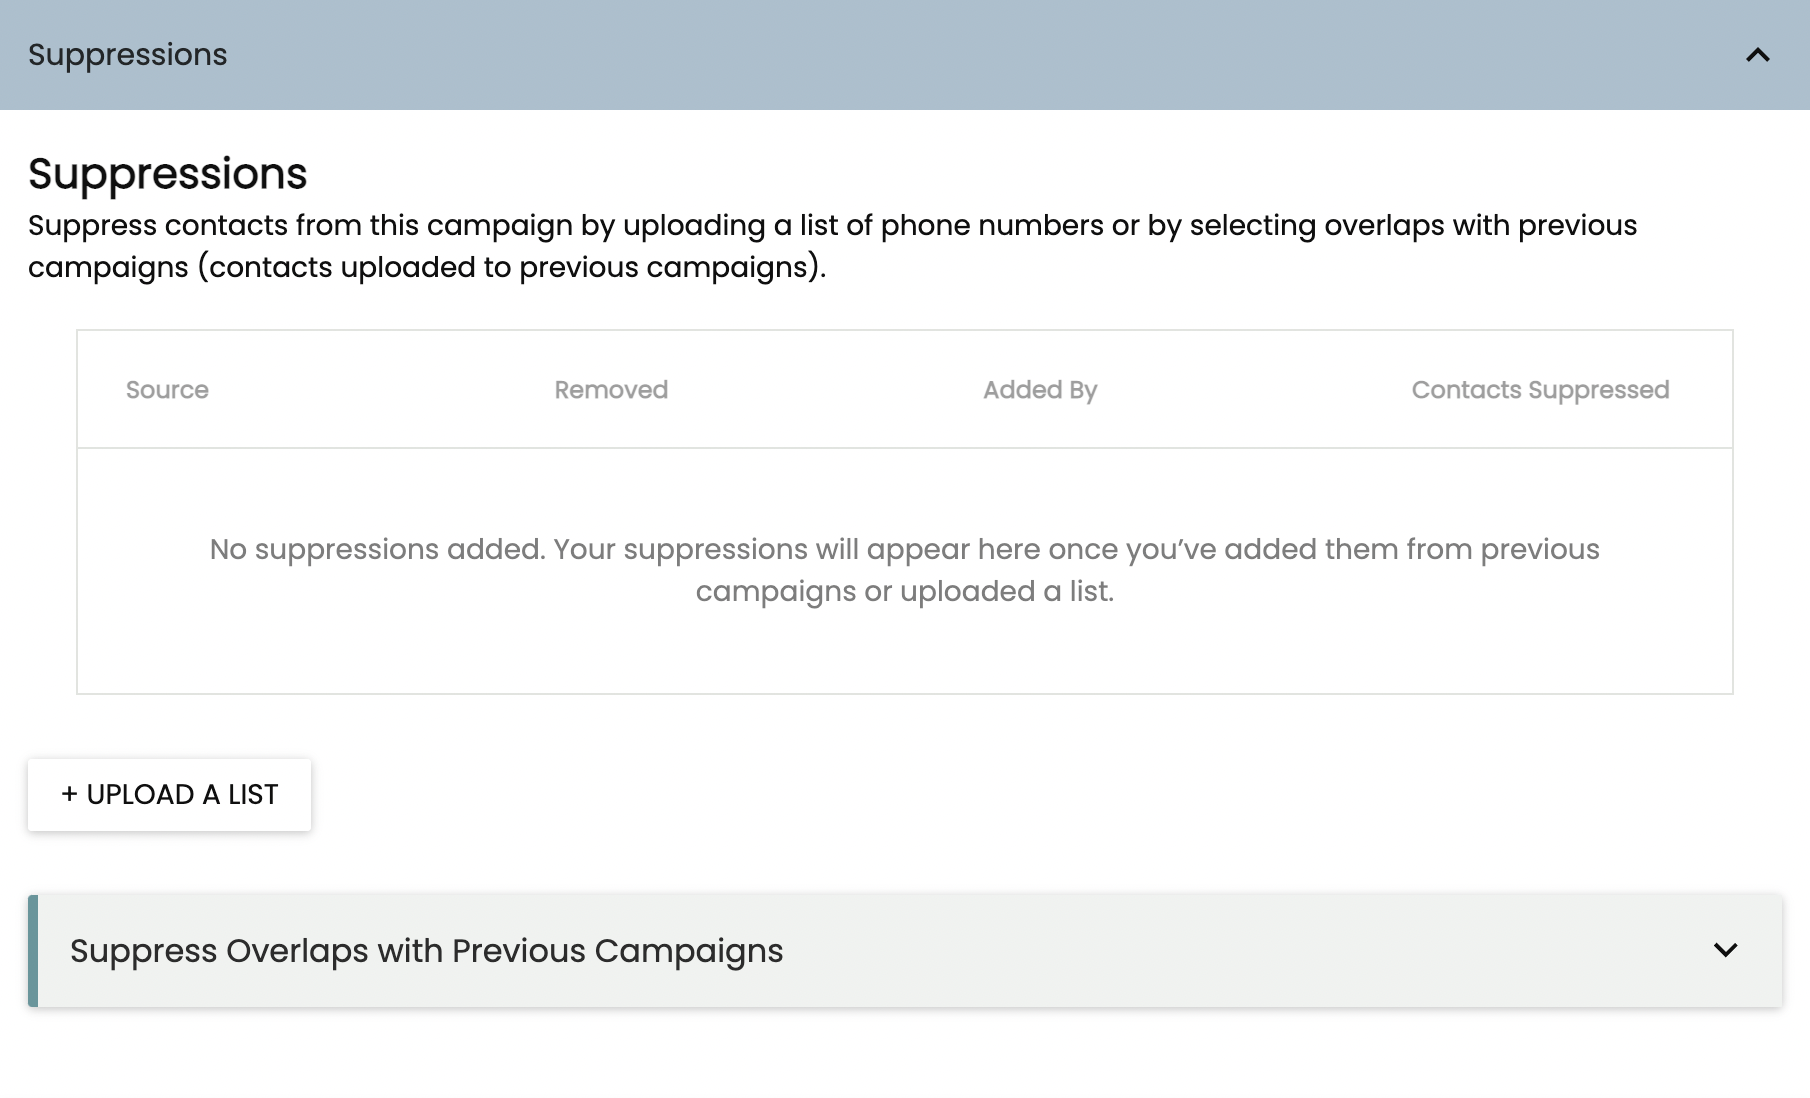
Task: Click the down chevron on Suppress Overlaps panel
Action: click(x=1725, y=950)
